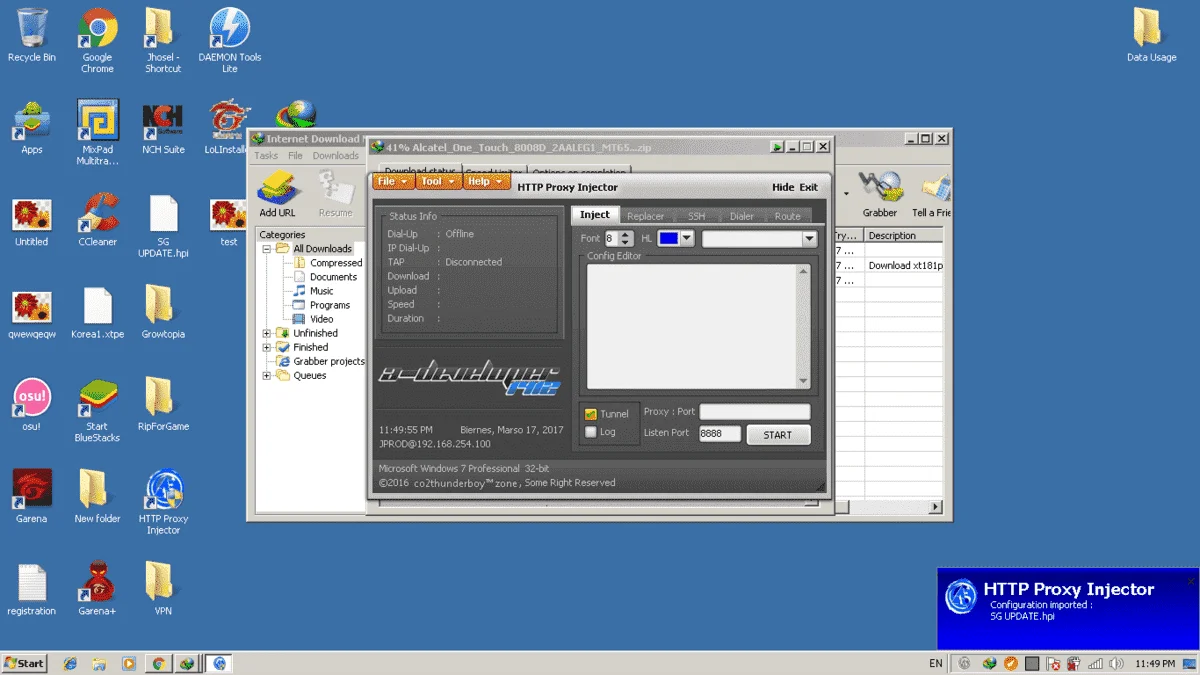Click the Description column header in IDM

(x=904, y=236)
